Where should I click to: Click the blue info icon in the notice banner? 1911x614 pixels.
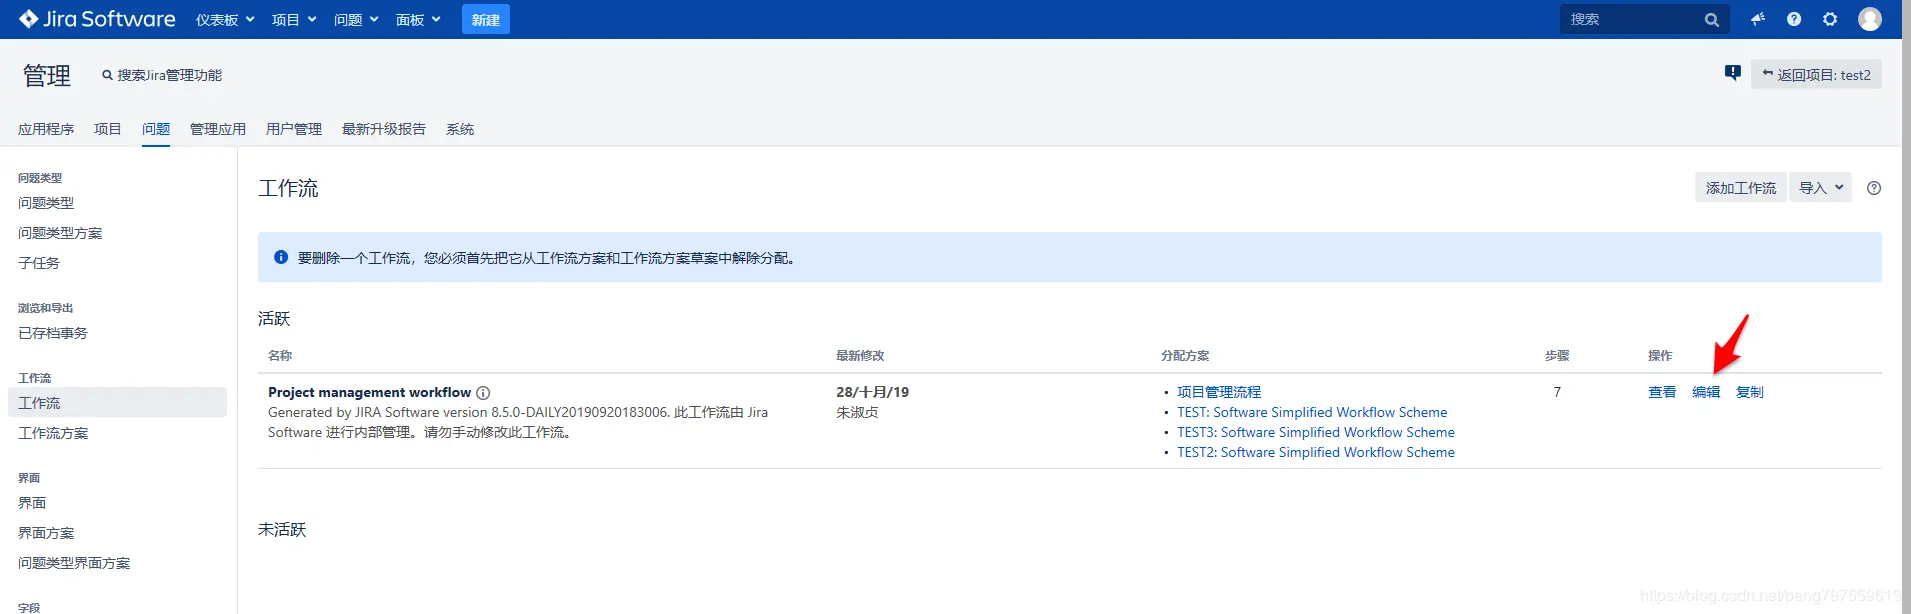click(x=281, y=257)
